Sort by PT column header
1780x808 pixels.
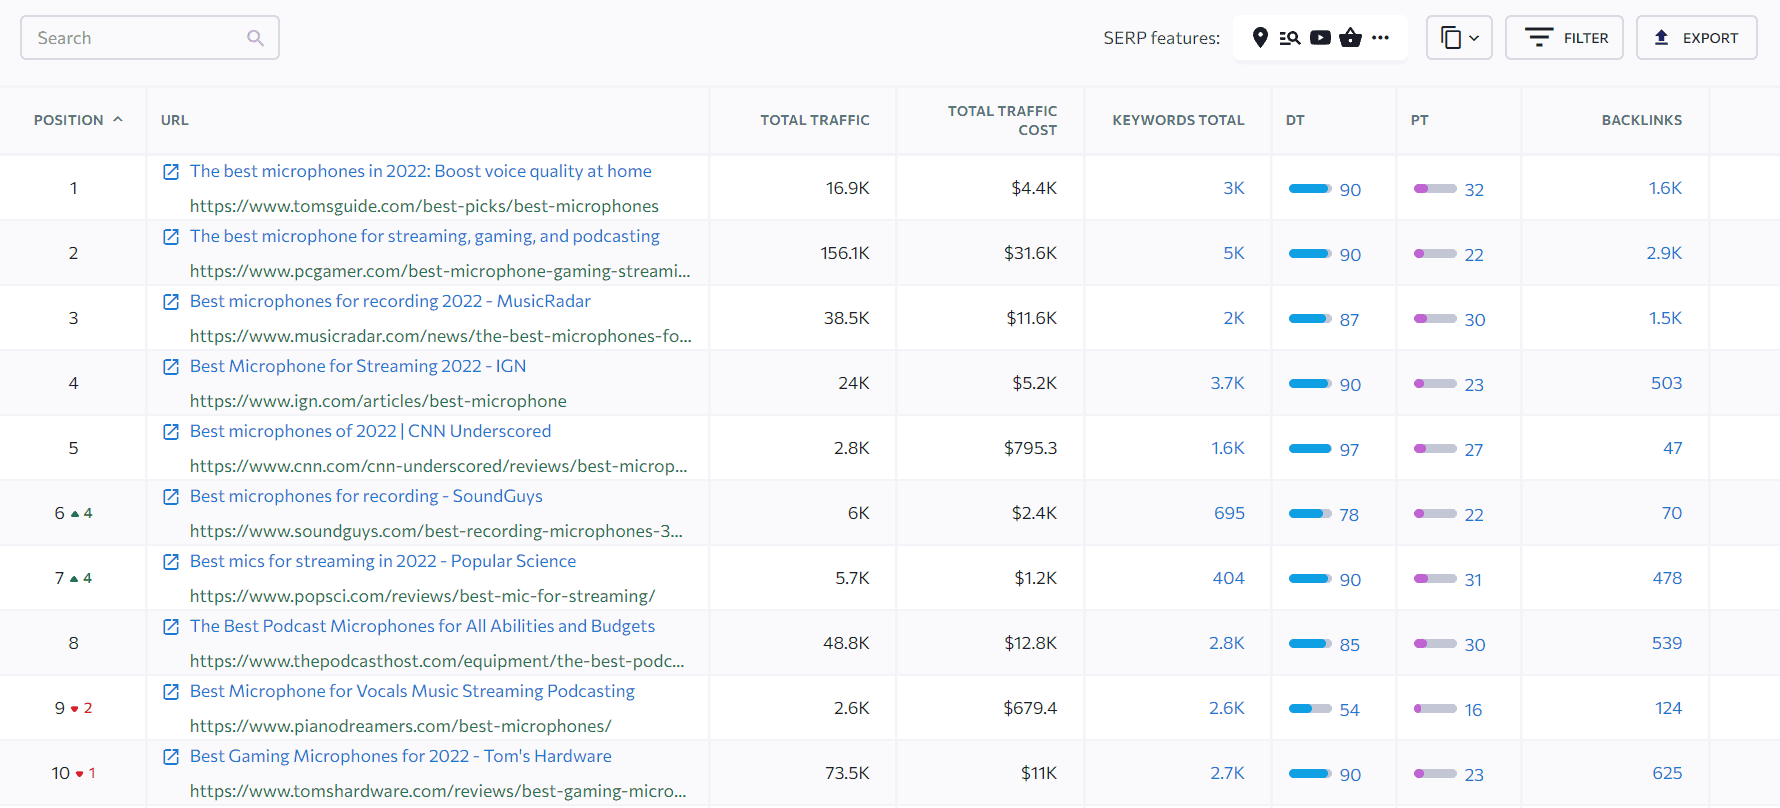[1419, 120]
